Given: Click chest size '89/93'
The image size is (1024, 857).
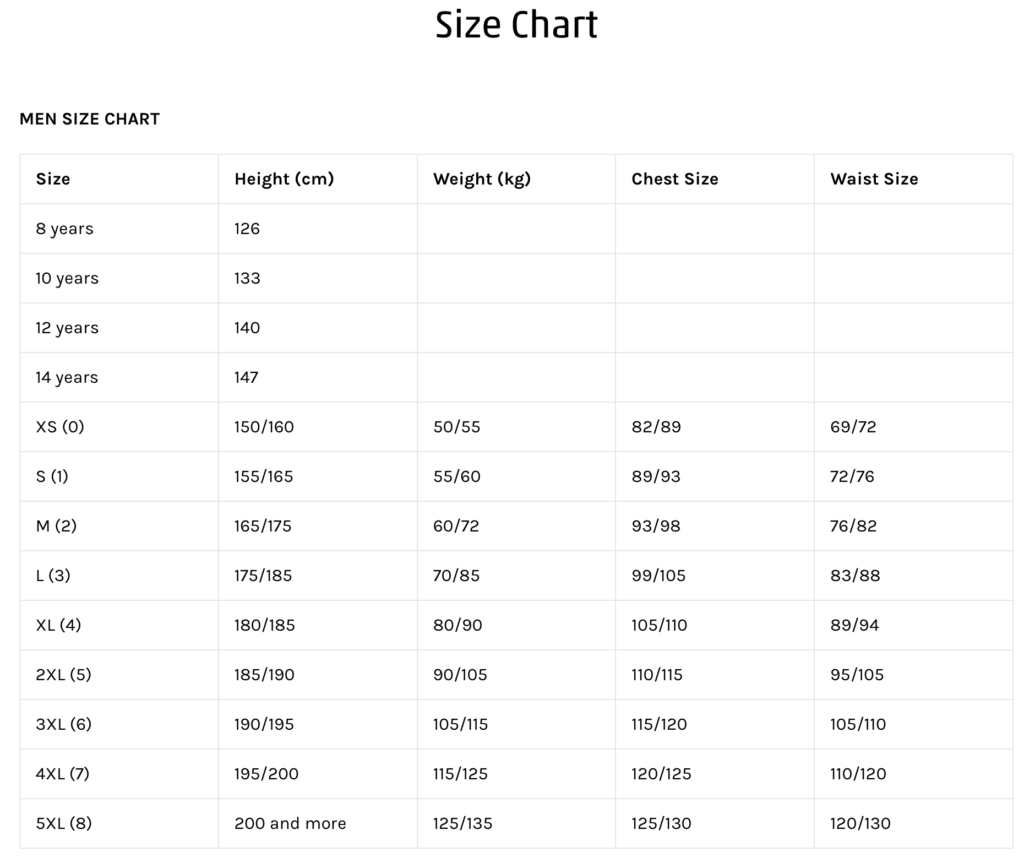Looking at the screenshot, I should coord(656,477).
